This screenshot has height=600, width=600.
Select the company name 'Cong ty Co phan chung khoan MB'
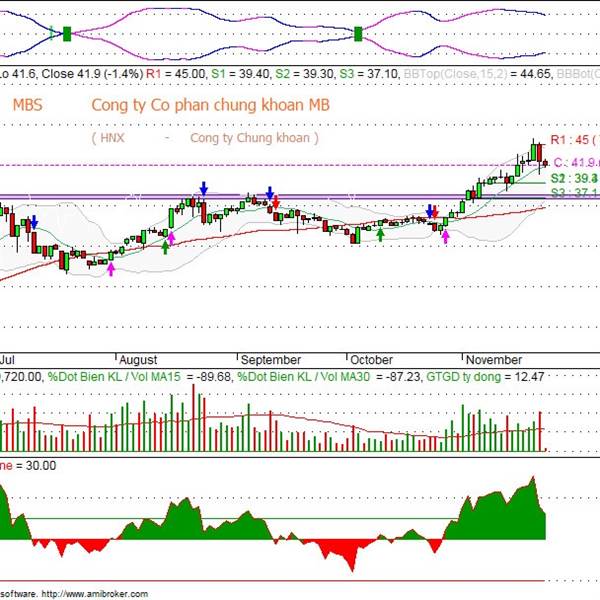pyautogui.click(x=210, y=105)
